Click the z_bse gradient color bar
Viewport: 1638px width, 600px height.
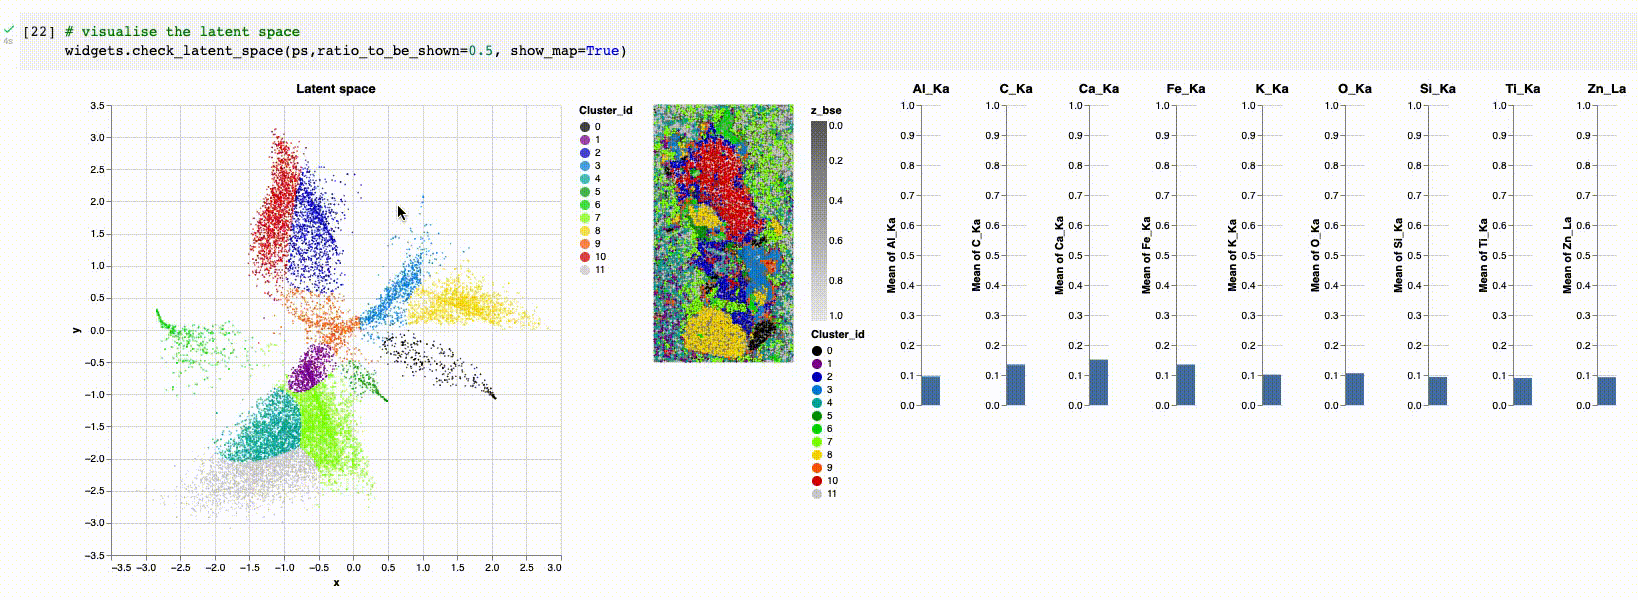(819, 220)
